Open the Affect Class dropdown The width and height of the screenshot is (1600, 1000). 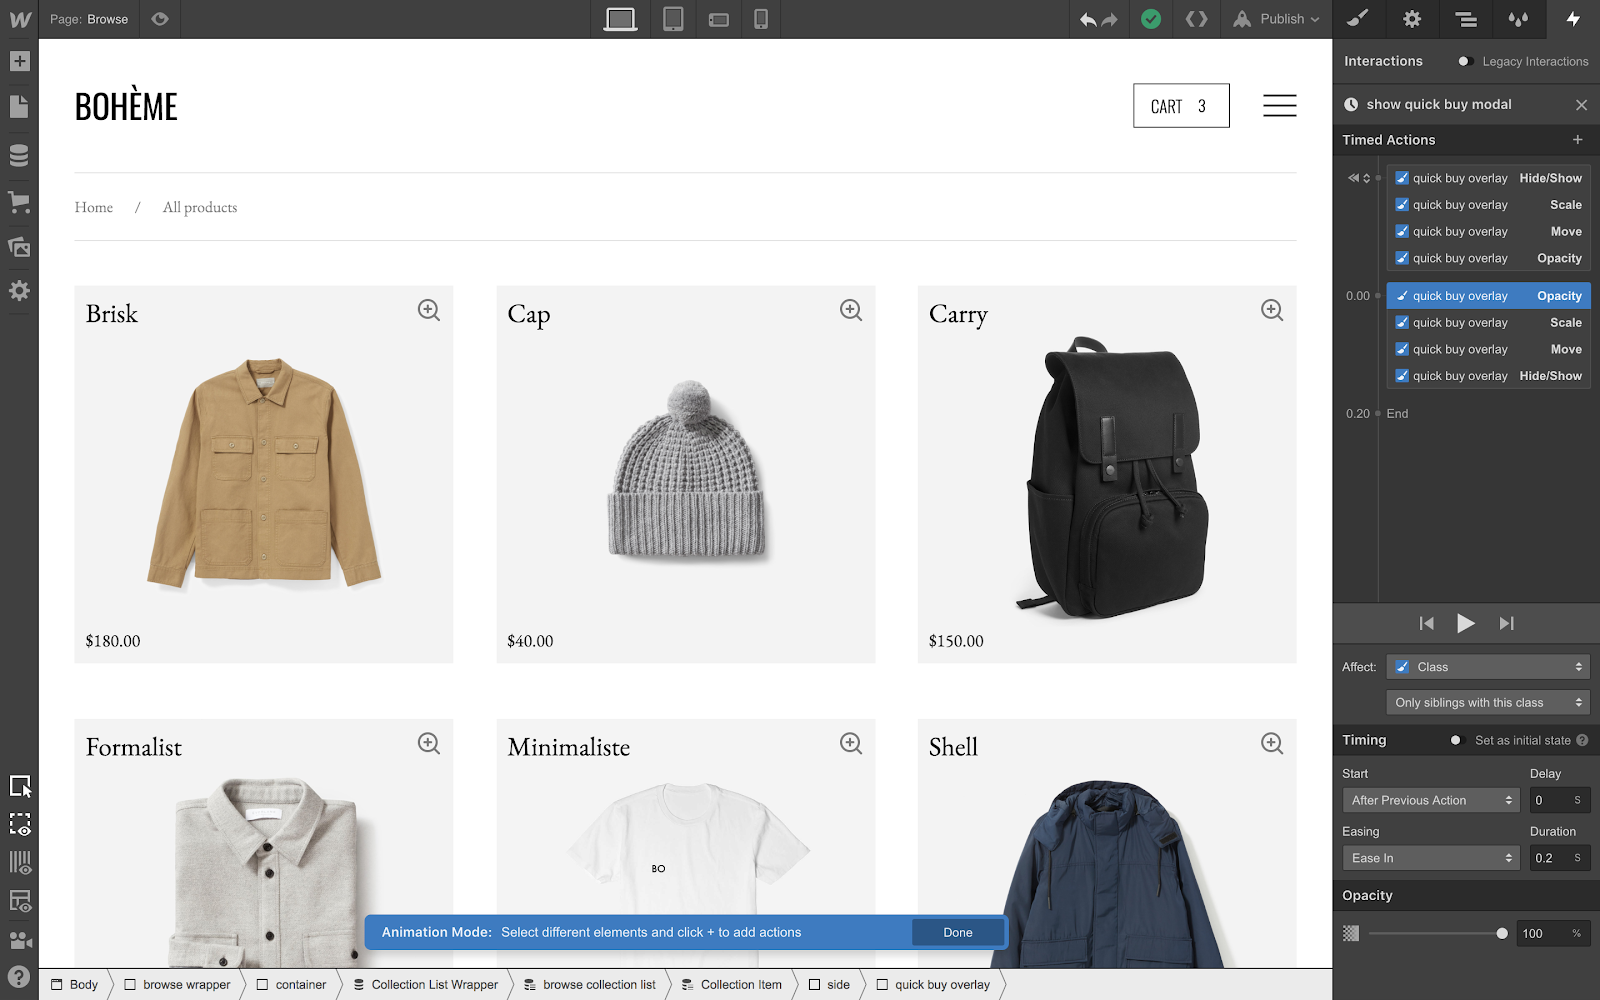(1488, 667)
